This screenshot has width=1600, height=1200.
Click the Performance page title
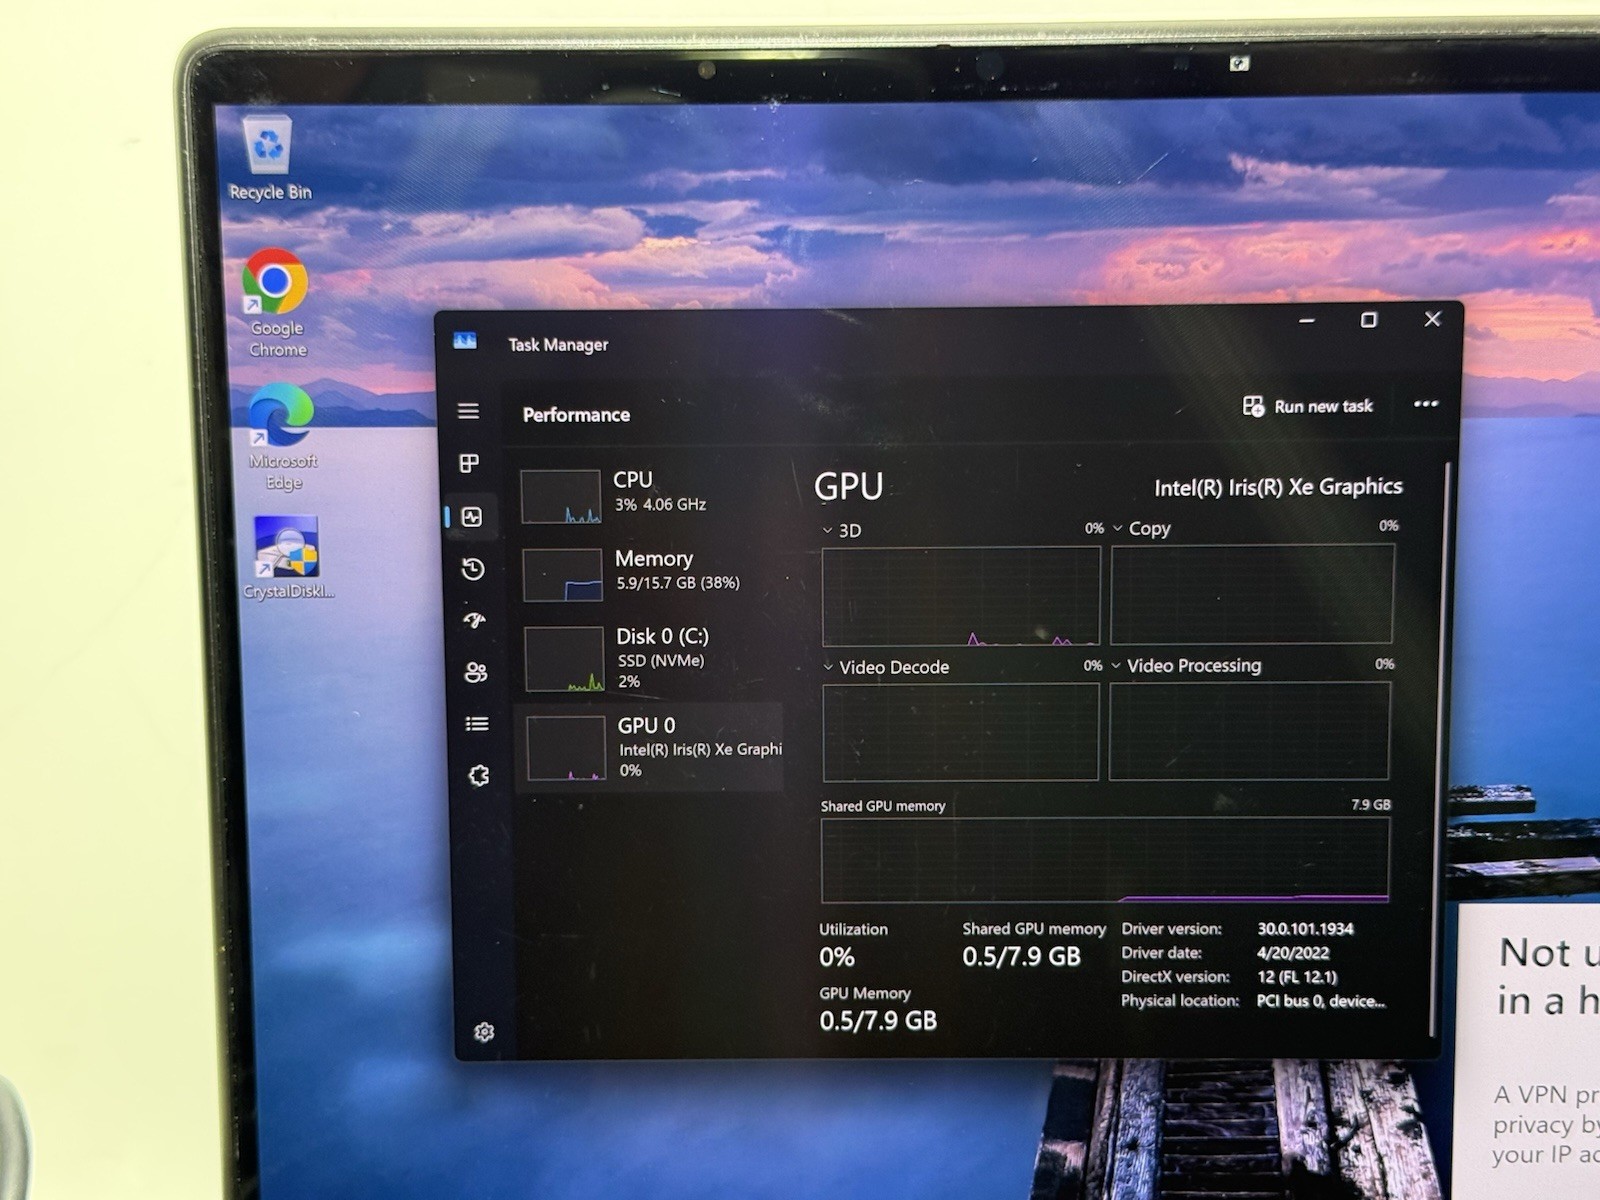pos(576,414)
